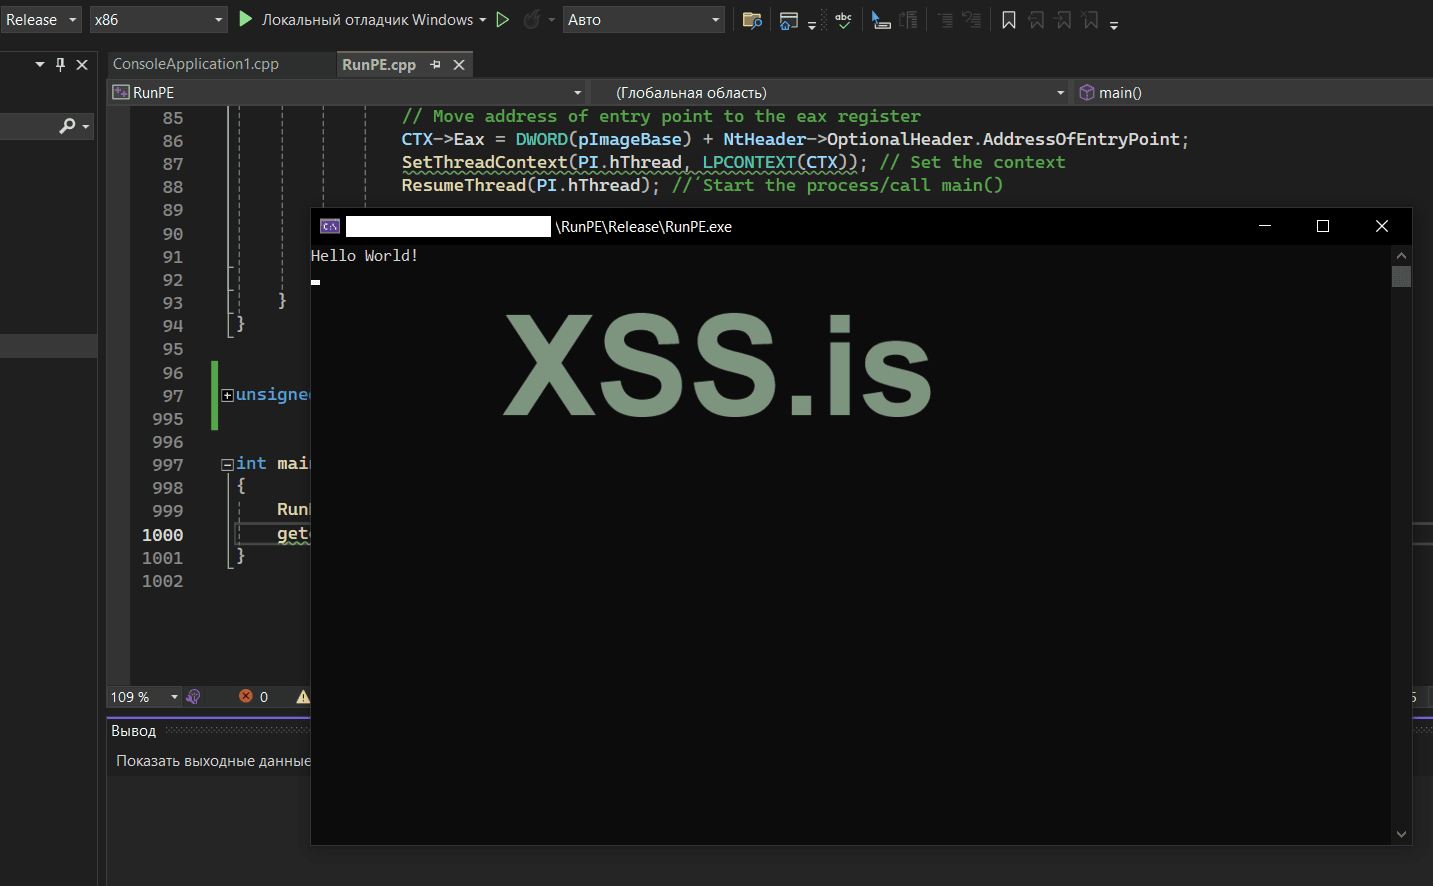Collapse the int main function block
This screenshot has height=886, width=1433.
[227, 465]
